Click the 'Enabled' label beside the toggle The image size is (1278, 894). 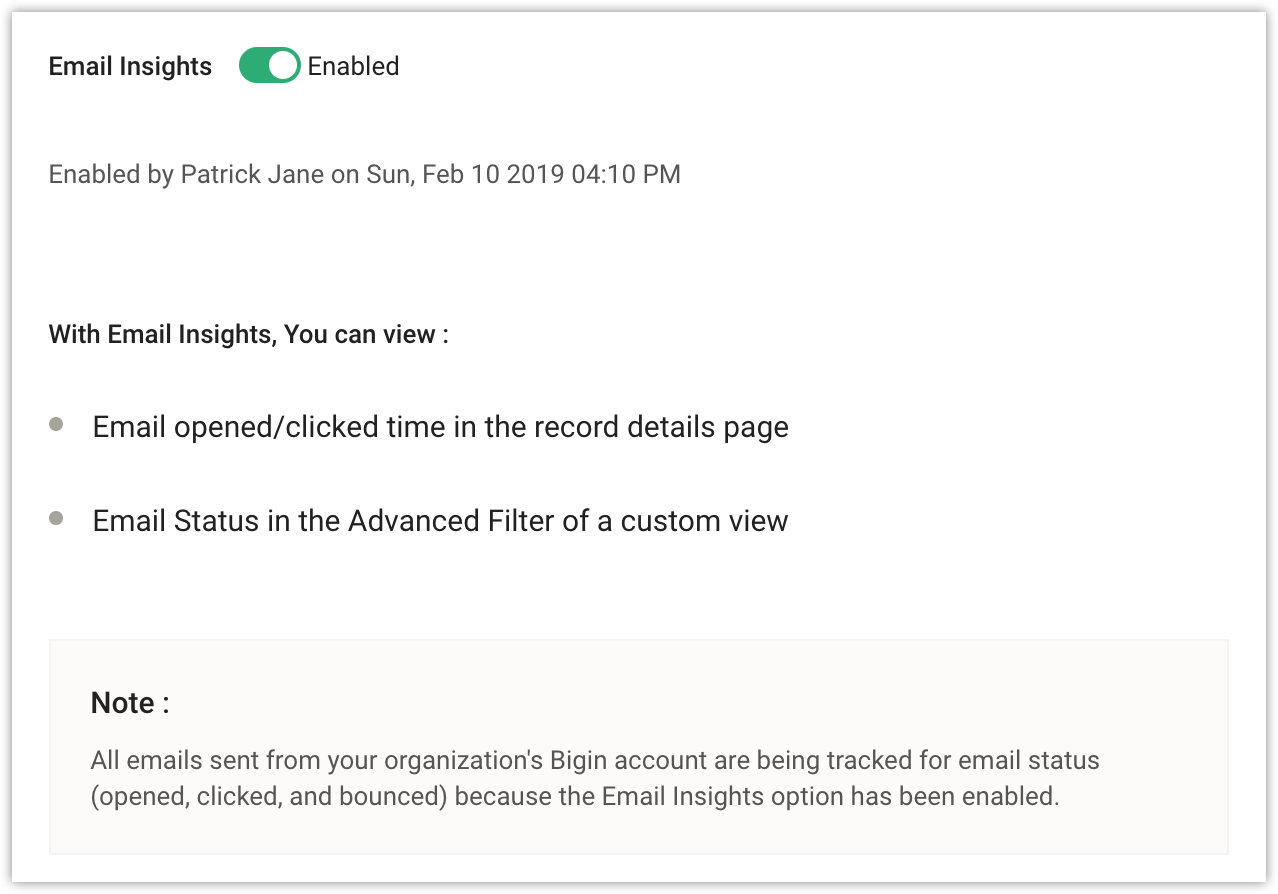point(353,66)
